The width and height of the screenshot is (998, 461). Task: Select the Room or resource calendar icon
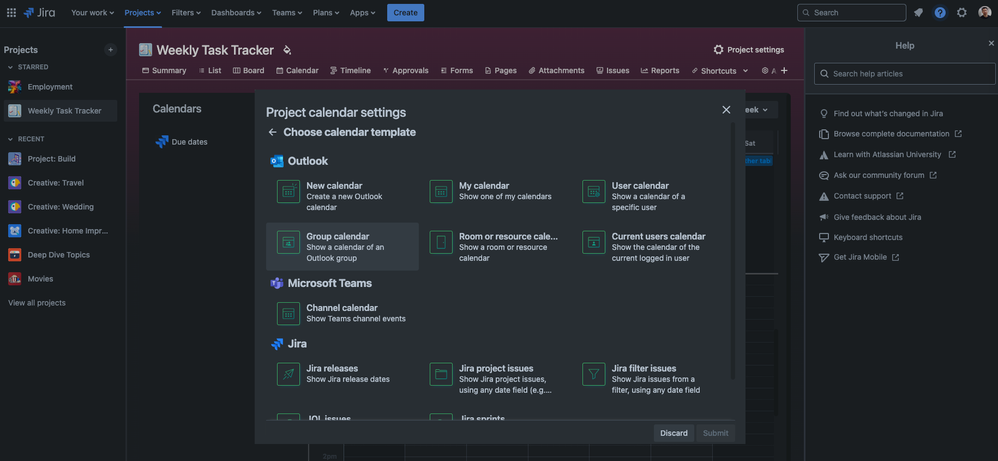(441, 242)
